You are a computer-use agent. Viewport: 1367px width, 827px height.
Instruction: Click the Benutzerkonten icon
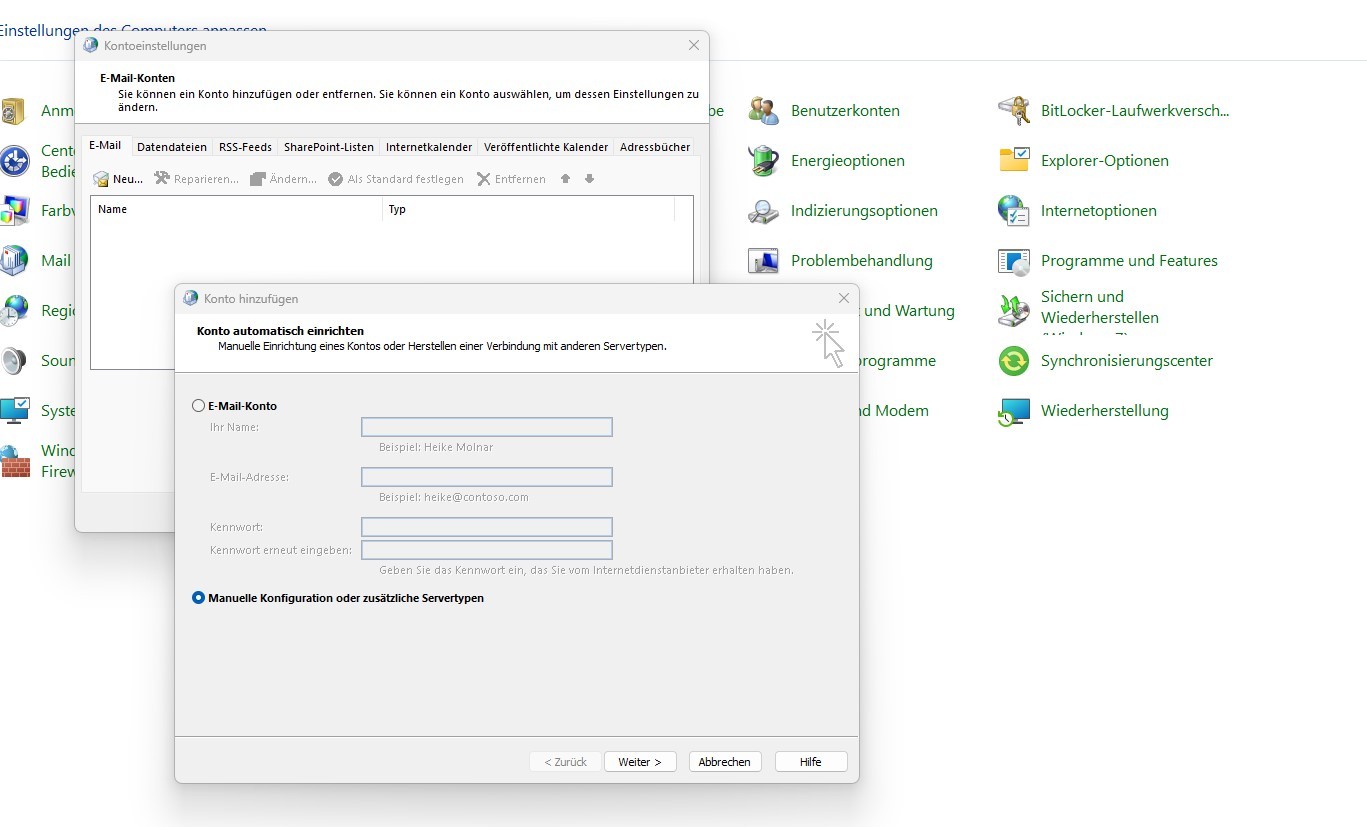pyautogui.click(x=764, y=111)
